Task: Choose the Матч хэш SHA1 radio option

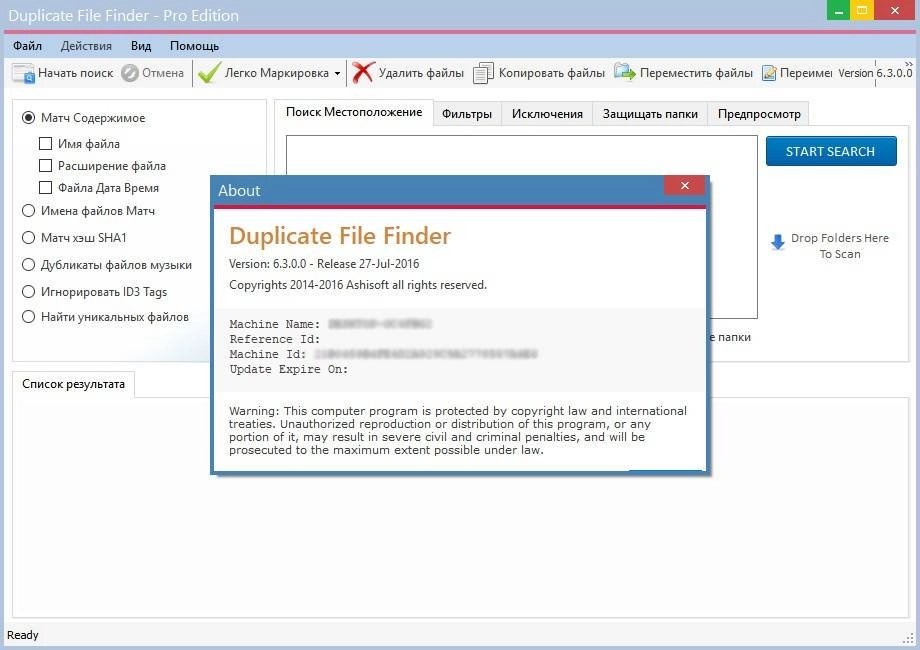Action: tap(28, 238)
